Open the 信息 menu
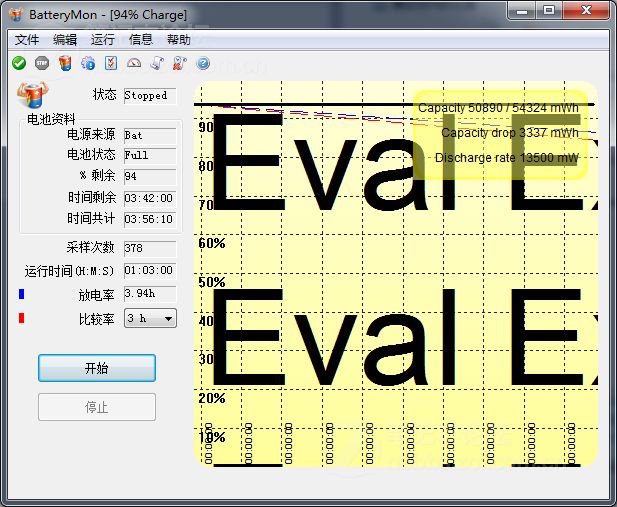Viewport: 617px width, 507px height. (140, 40)
